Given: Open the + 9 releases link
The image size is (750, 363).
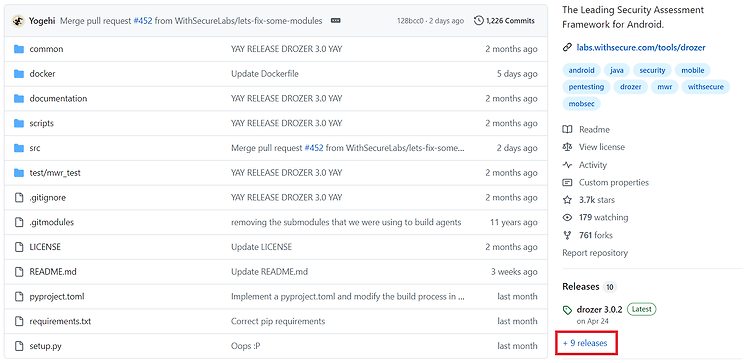Looking at the screenshot, I should click(585, 343).
